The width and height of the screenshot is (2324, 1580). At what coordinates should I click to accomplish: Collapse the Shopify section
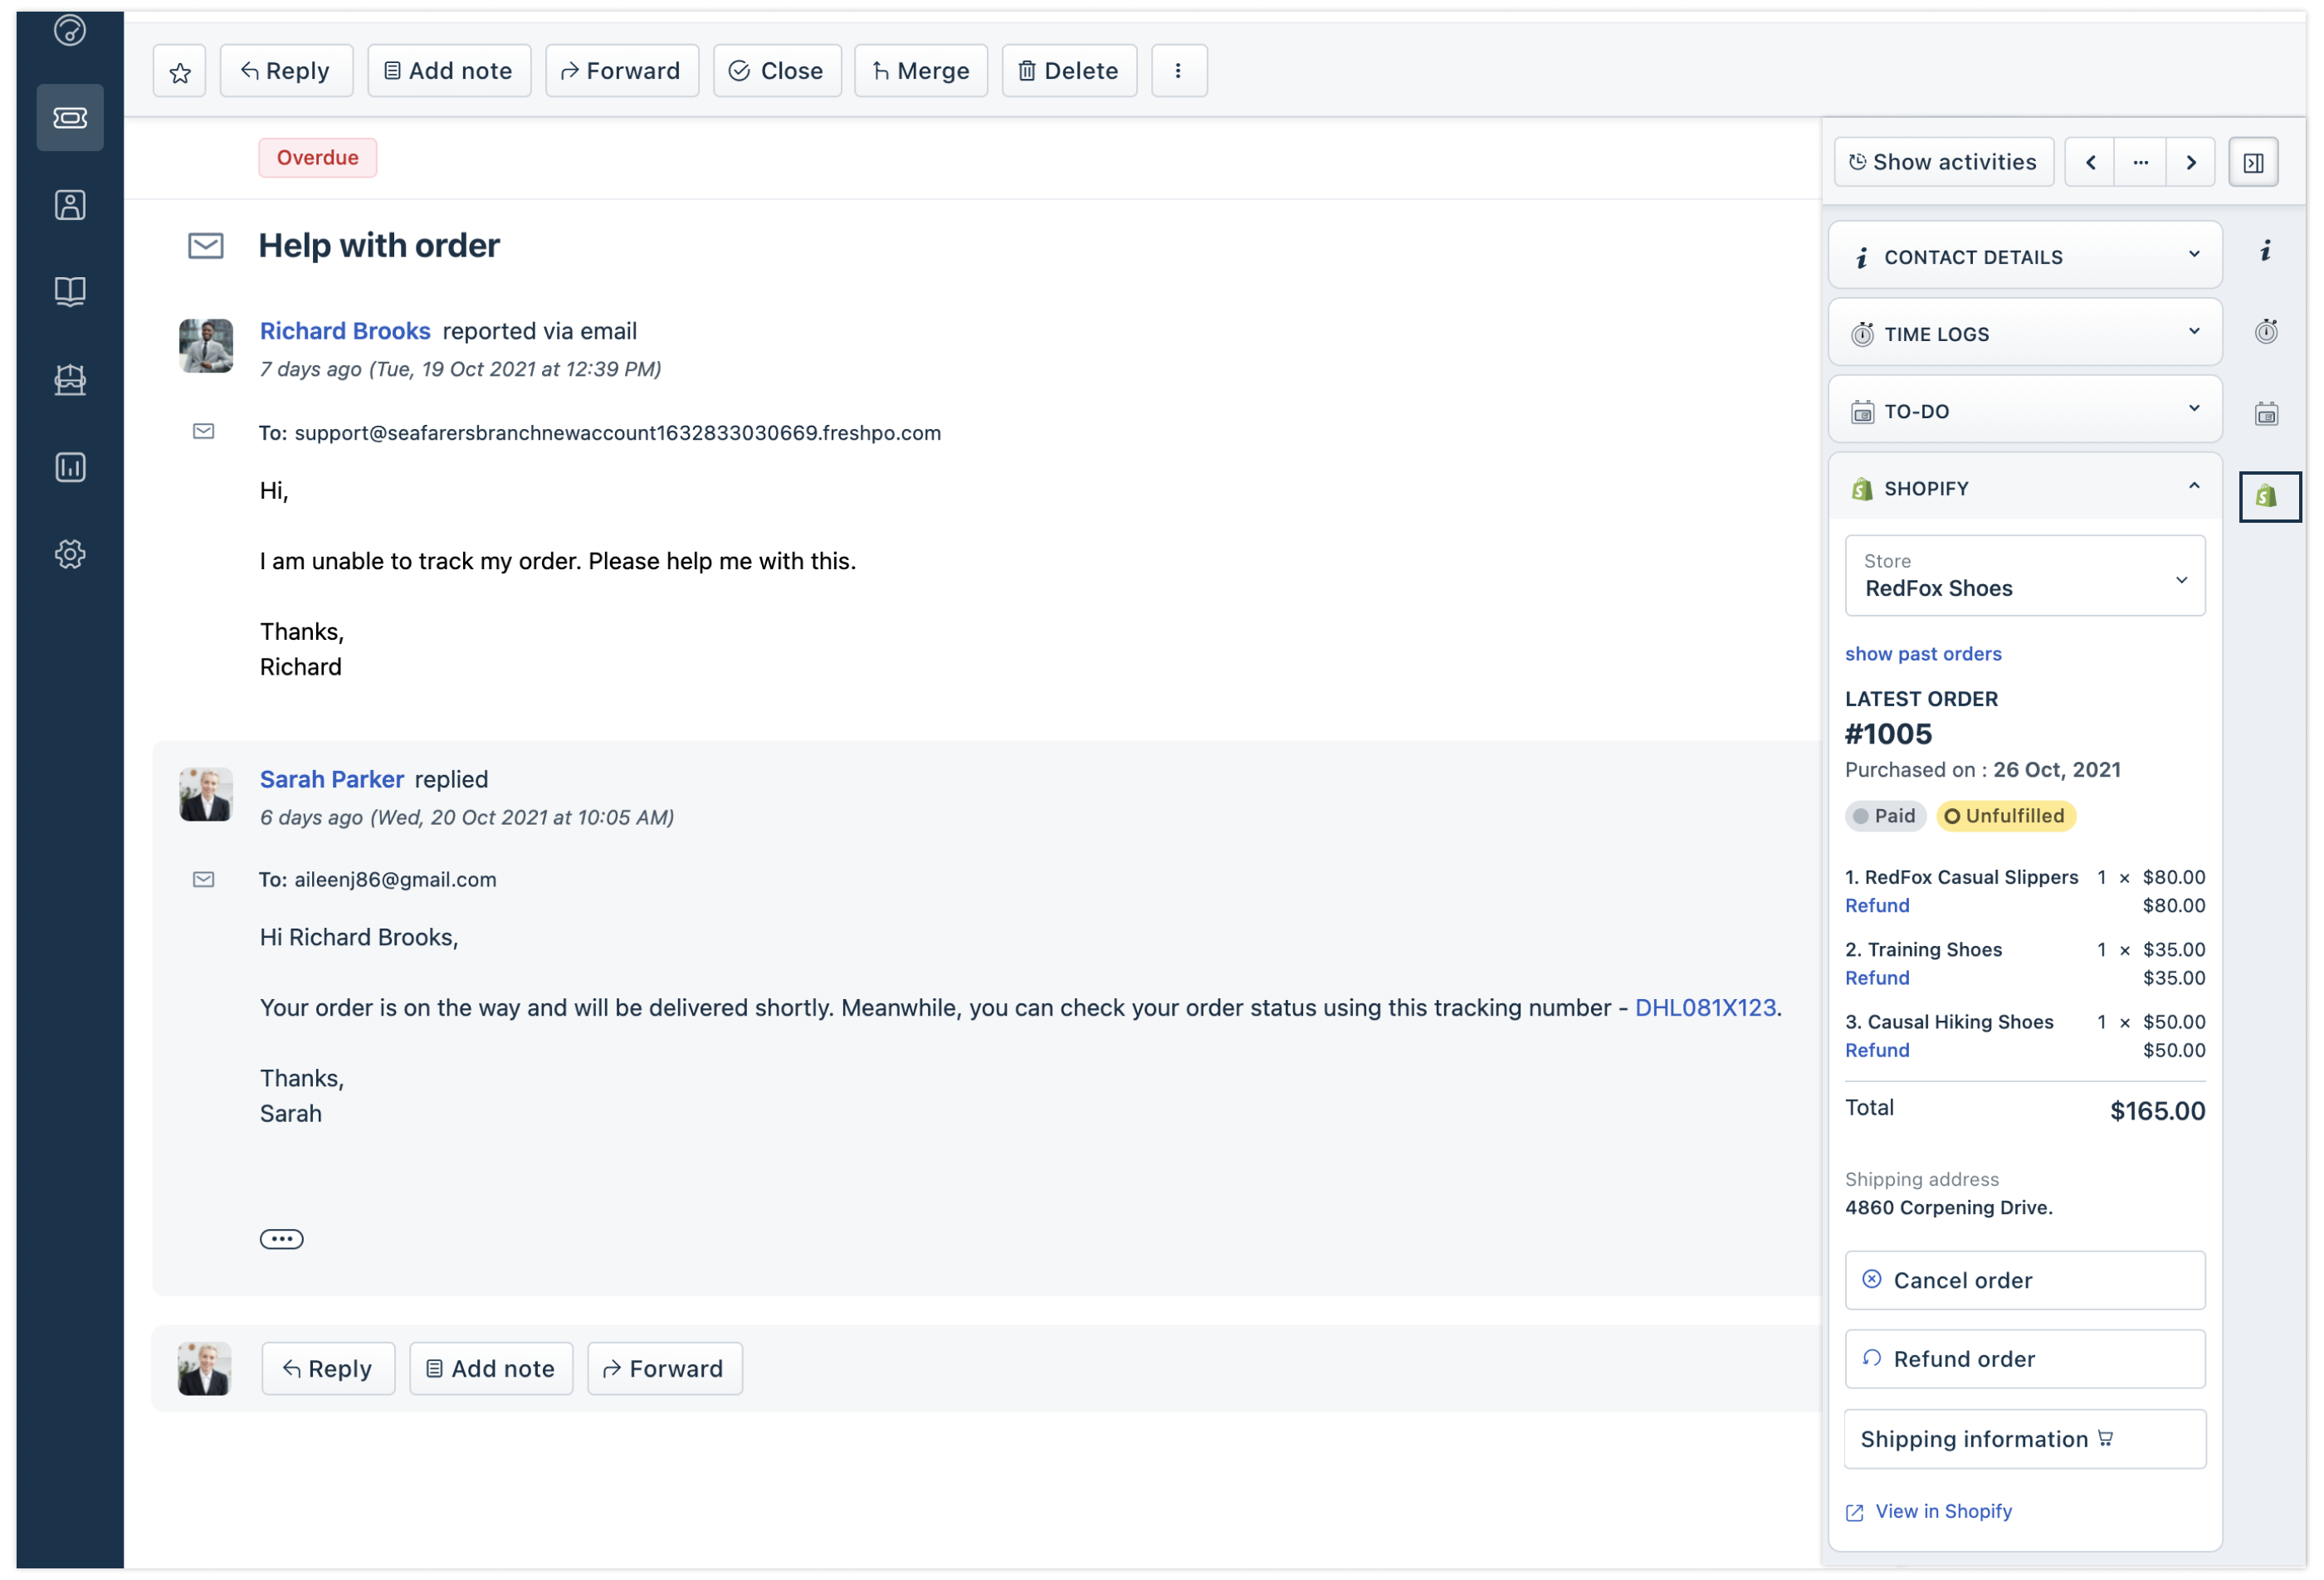pyautogui.click(x=2025, y=487)
